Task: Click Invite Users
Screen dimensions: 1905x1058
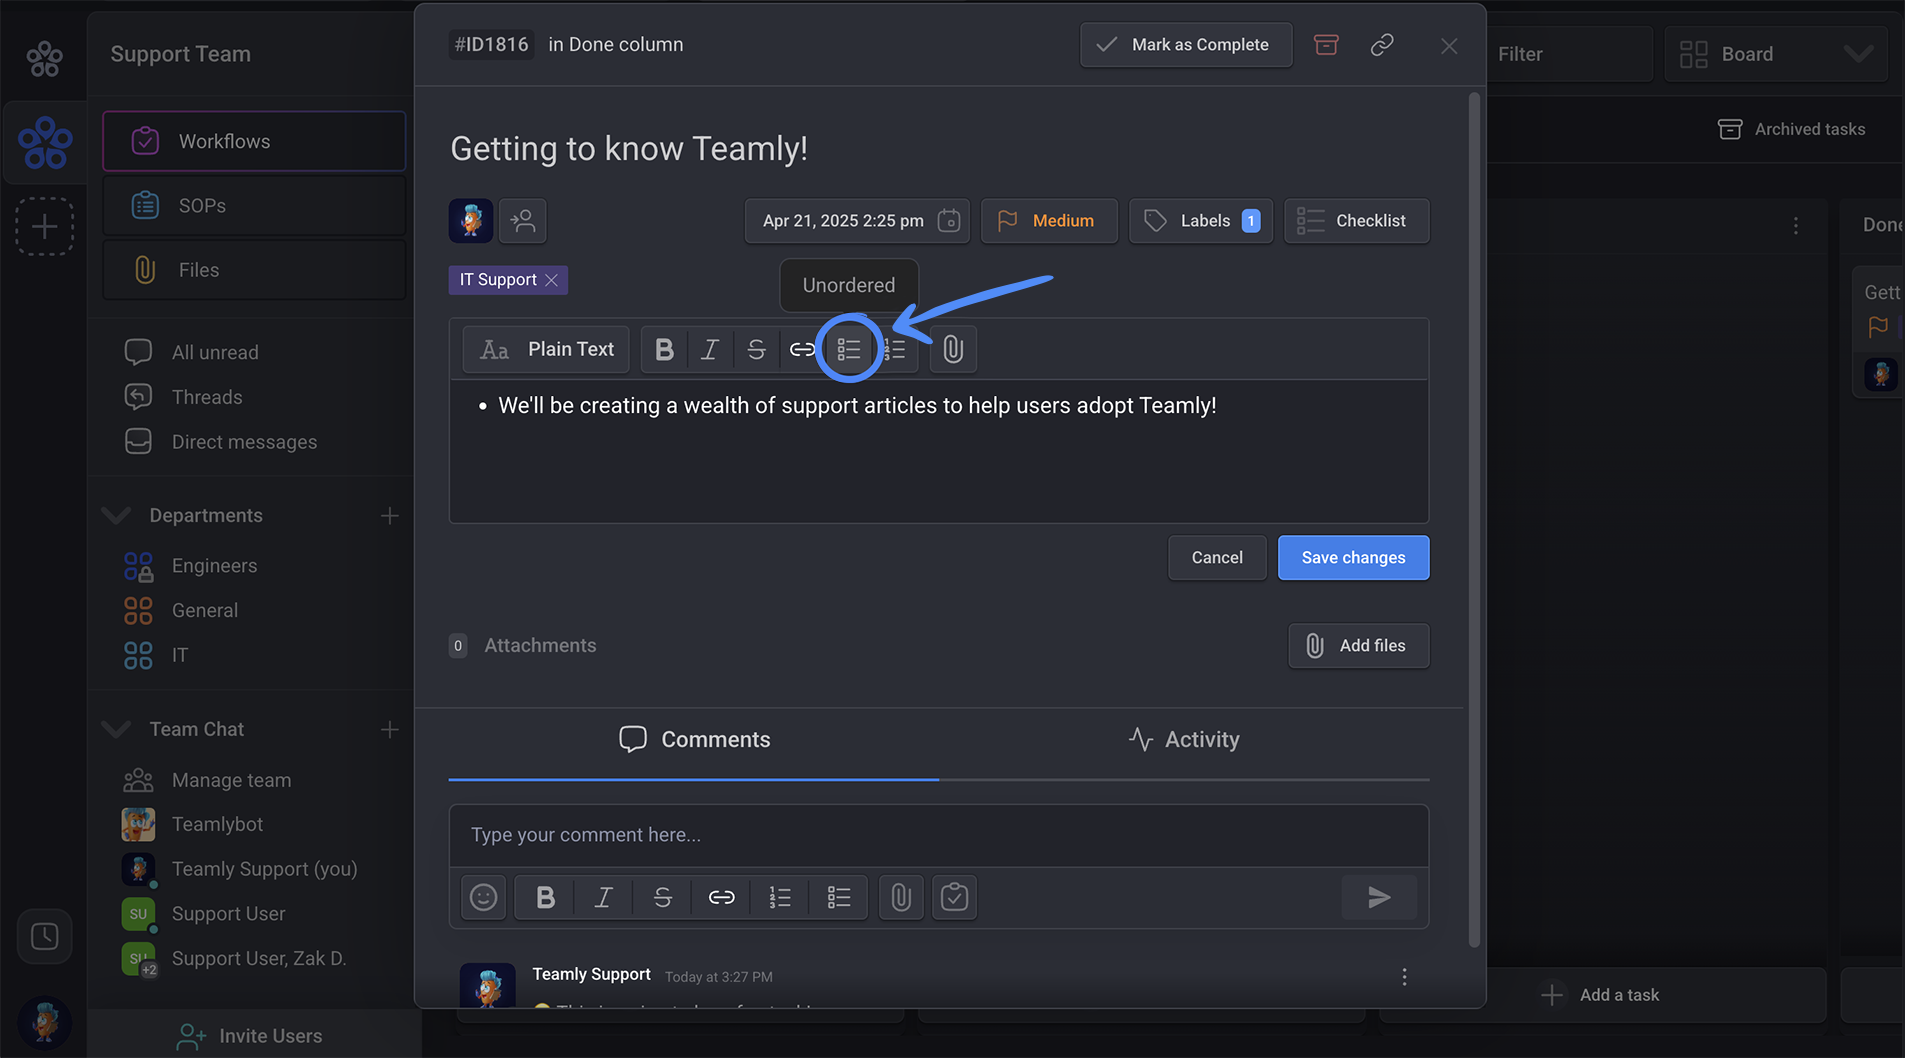Action: click(249, 1036)
